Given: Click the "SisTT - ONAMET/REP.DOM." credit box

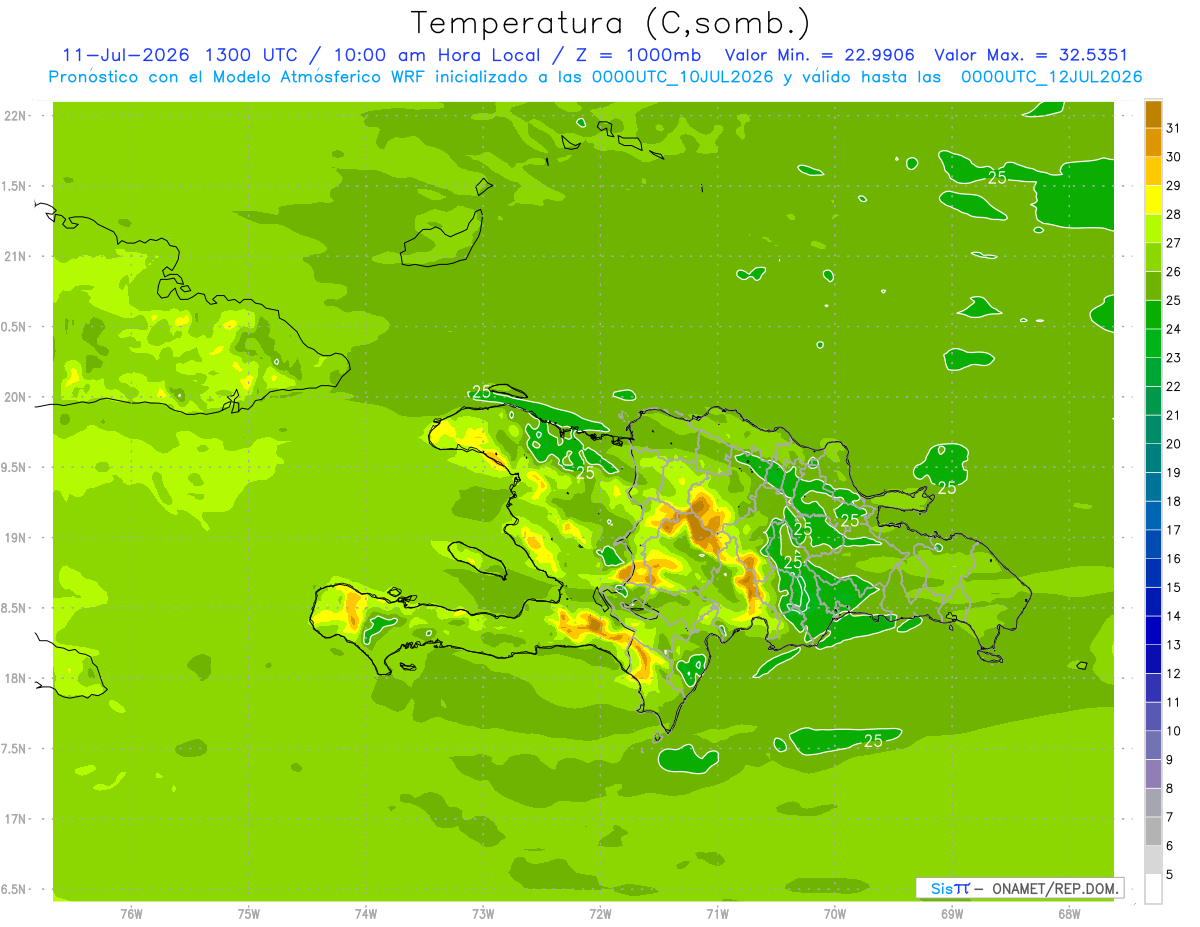Looking at the screenshot, I should (1019, 888).
